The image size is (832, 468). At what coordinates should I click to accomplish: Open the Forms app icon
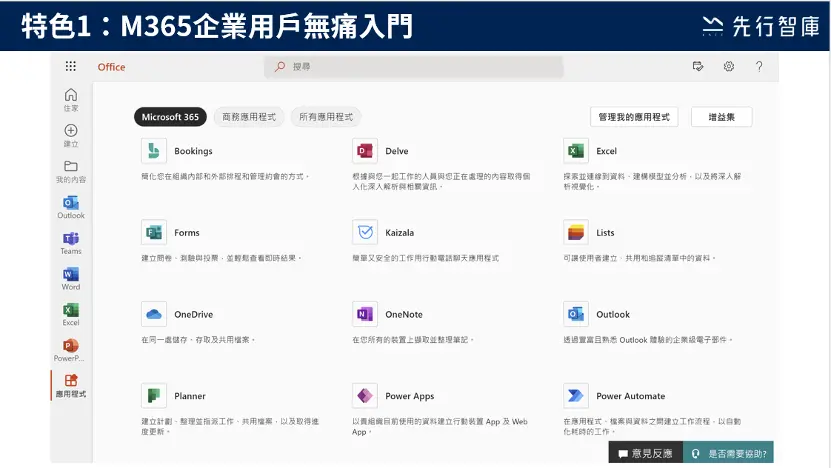click(154, 232)
